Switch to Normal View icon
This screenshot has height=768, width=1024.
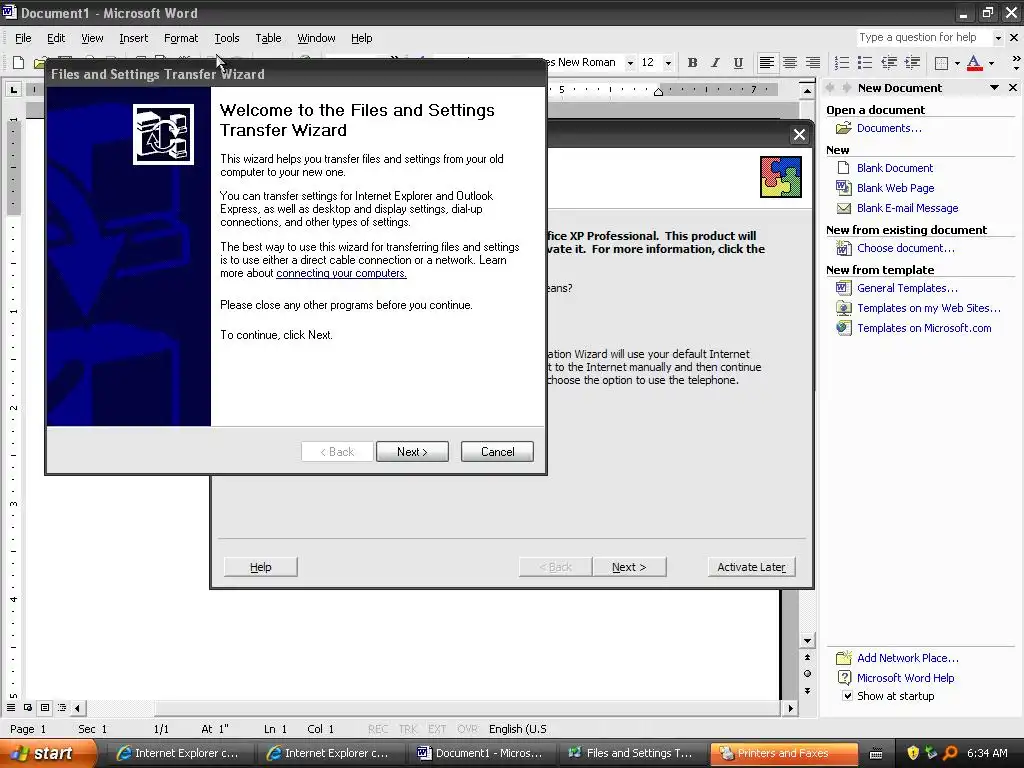[11, 707]
